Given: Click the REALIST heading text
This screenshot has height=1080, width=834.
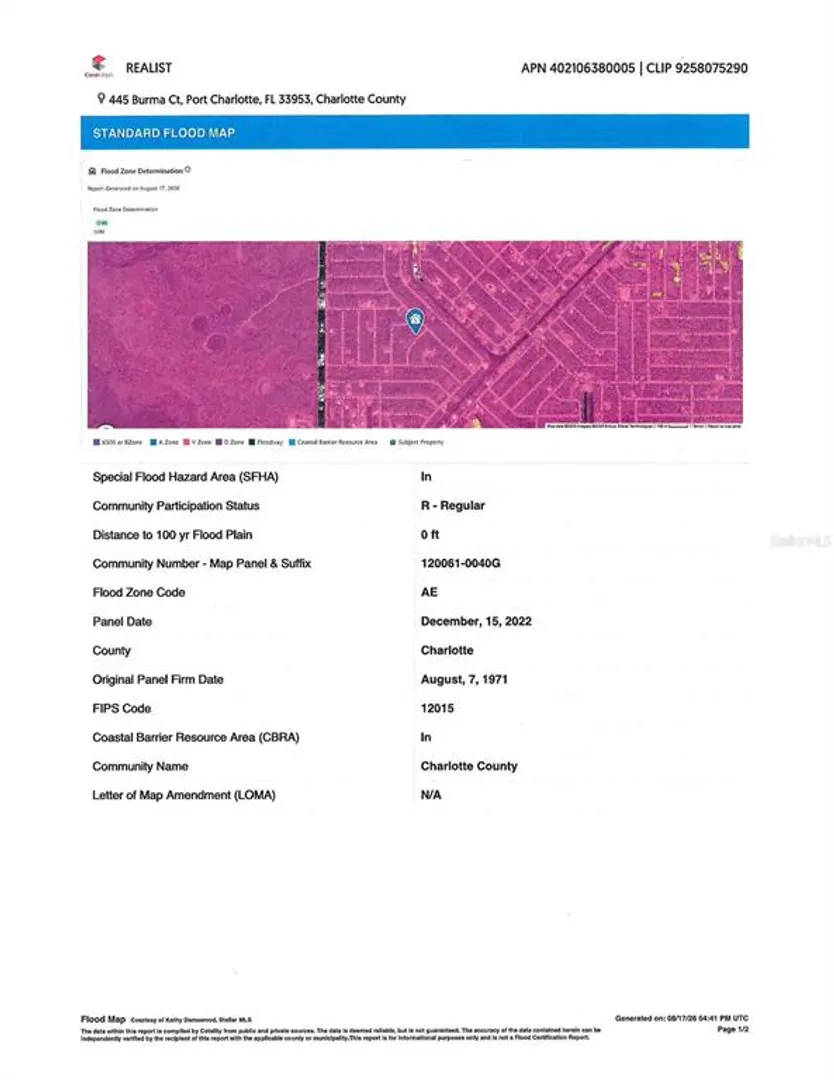Looking at the screenshot, I should [149, 68].
